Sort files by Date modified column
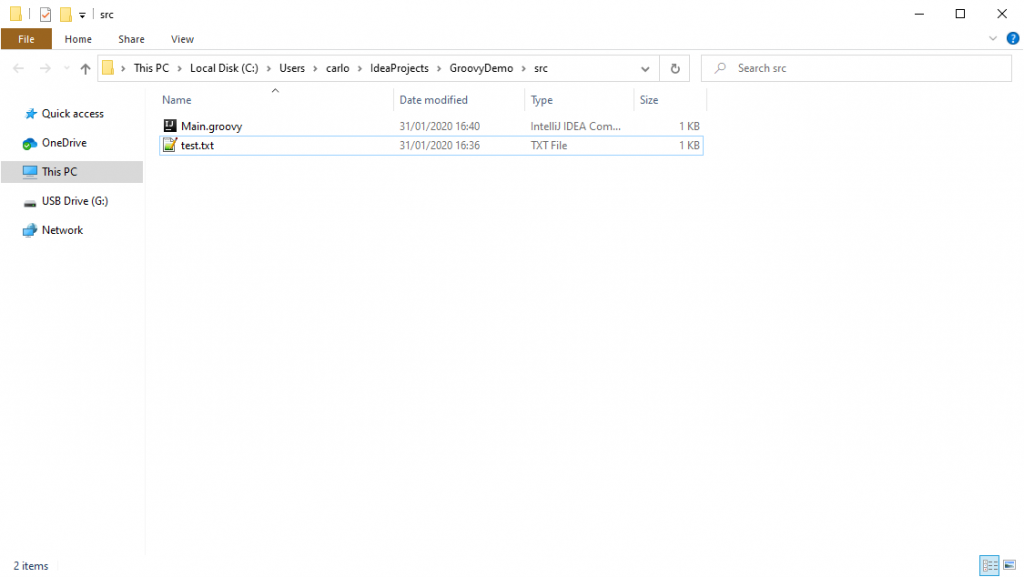Screen dimensions: 1024x577 click(x=433, y=100)
